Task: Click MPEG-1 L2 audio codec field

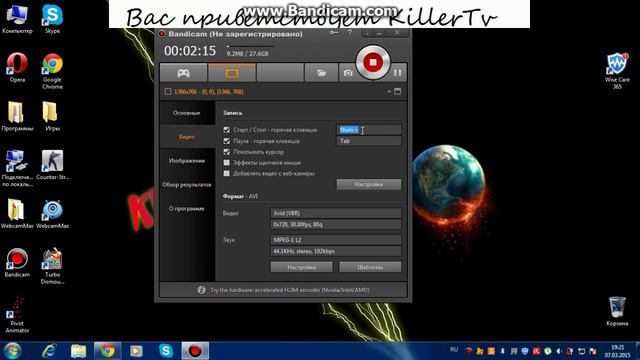Action: click(x=336, y=240)
